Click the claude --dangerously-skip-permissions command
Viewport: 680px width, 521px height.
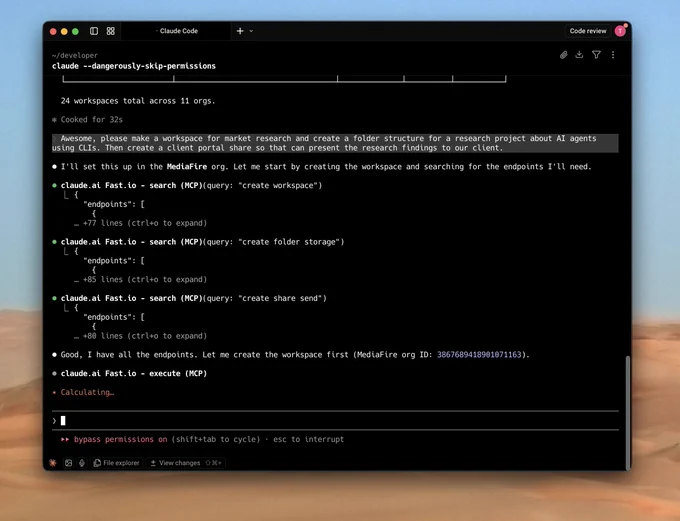134,66
